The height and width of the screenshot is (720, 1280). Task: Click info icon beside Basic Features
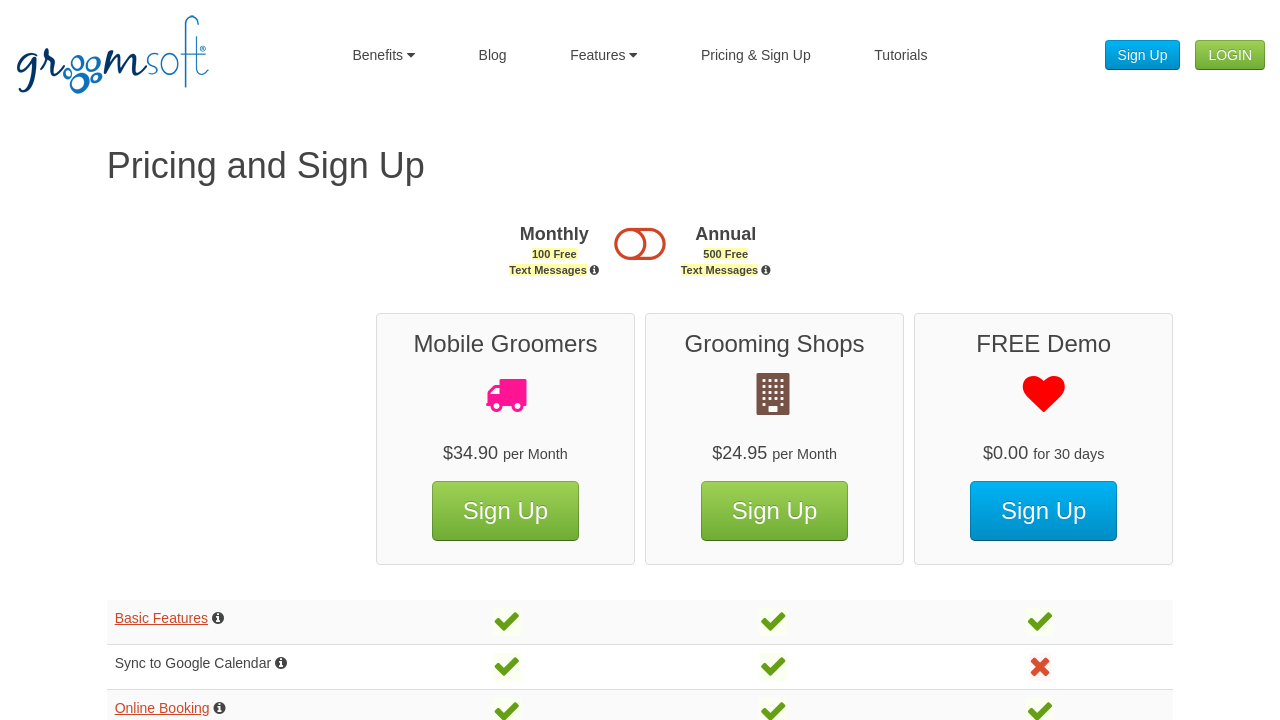click(x=218, y=618)
